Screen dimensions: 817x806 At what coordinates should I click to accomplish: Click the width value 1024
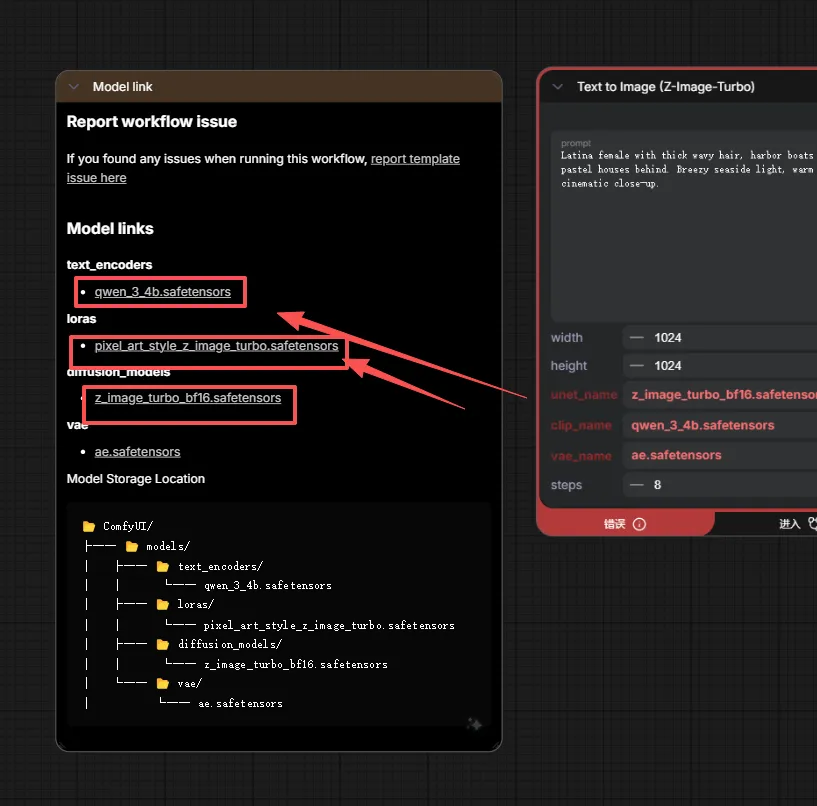(x=667, y=338)
